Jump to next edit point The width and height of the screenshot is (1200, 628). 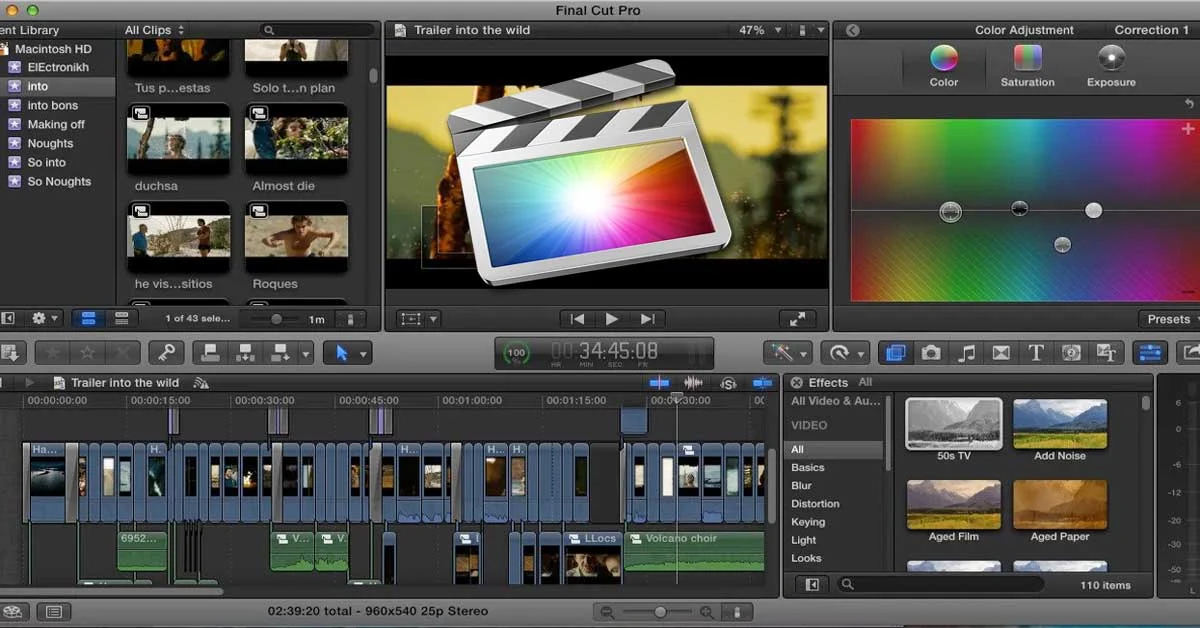647,319
